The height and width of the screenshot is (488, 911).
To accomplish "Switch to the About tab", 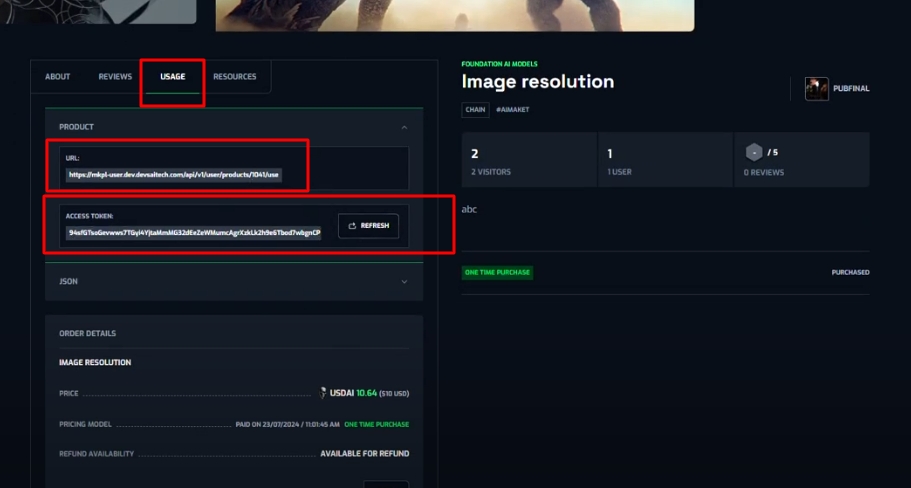I will click(x=58, y=77).
